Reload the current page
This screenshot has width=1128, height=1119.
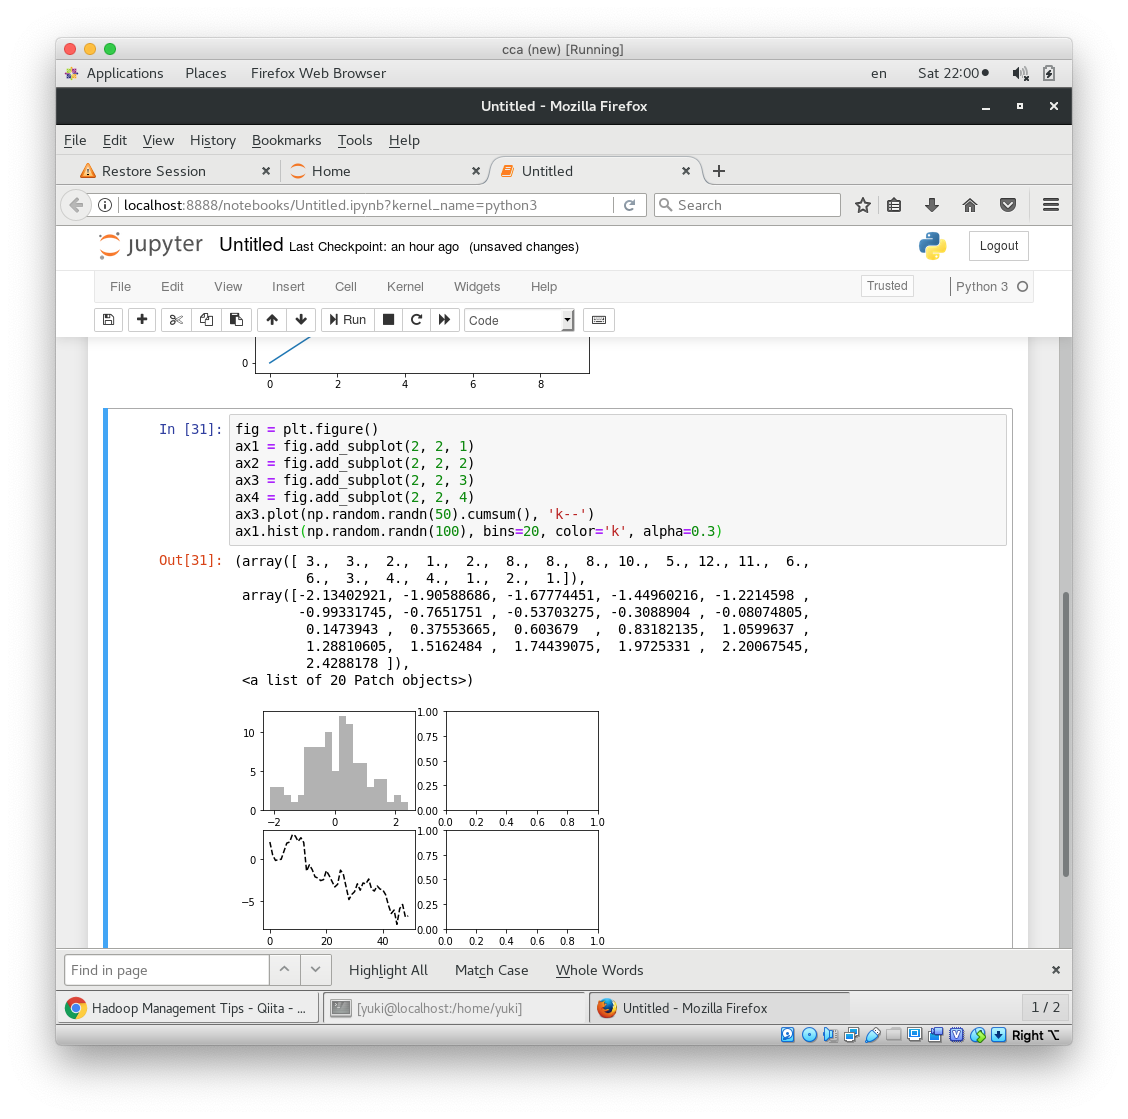tap(629, 205)
